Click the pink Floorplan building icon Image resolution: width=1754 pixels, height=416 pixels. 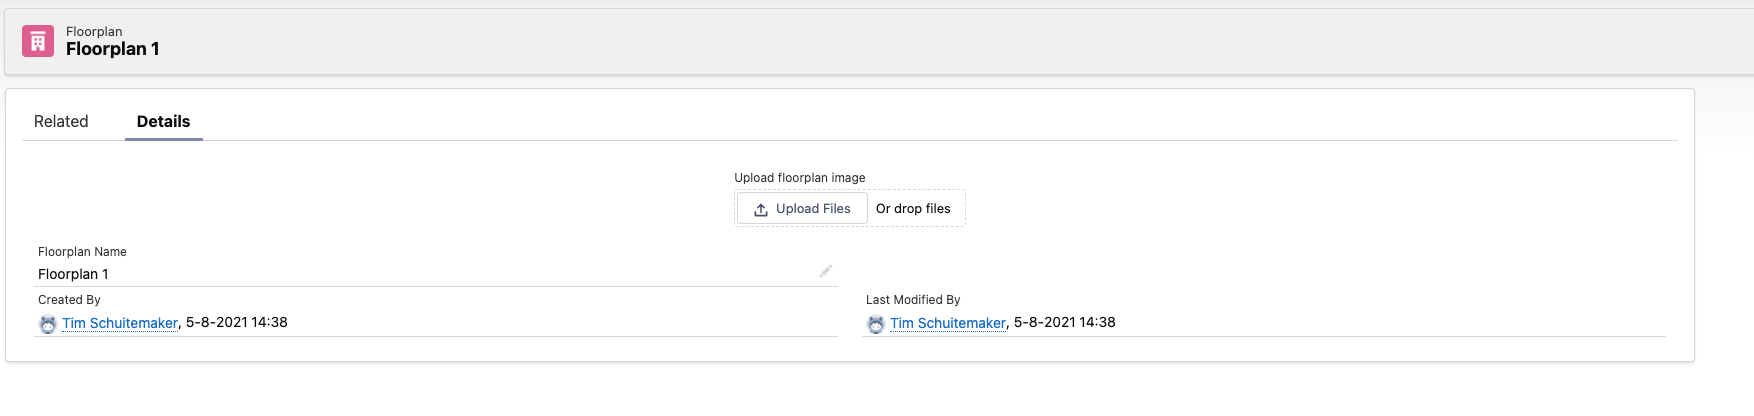tap(38, 41)
